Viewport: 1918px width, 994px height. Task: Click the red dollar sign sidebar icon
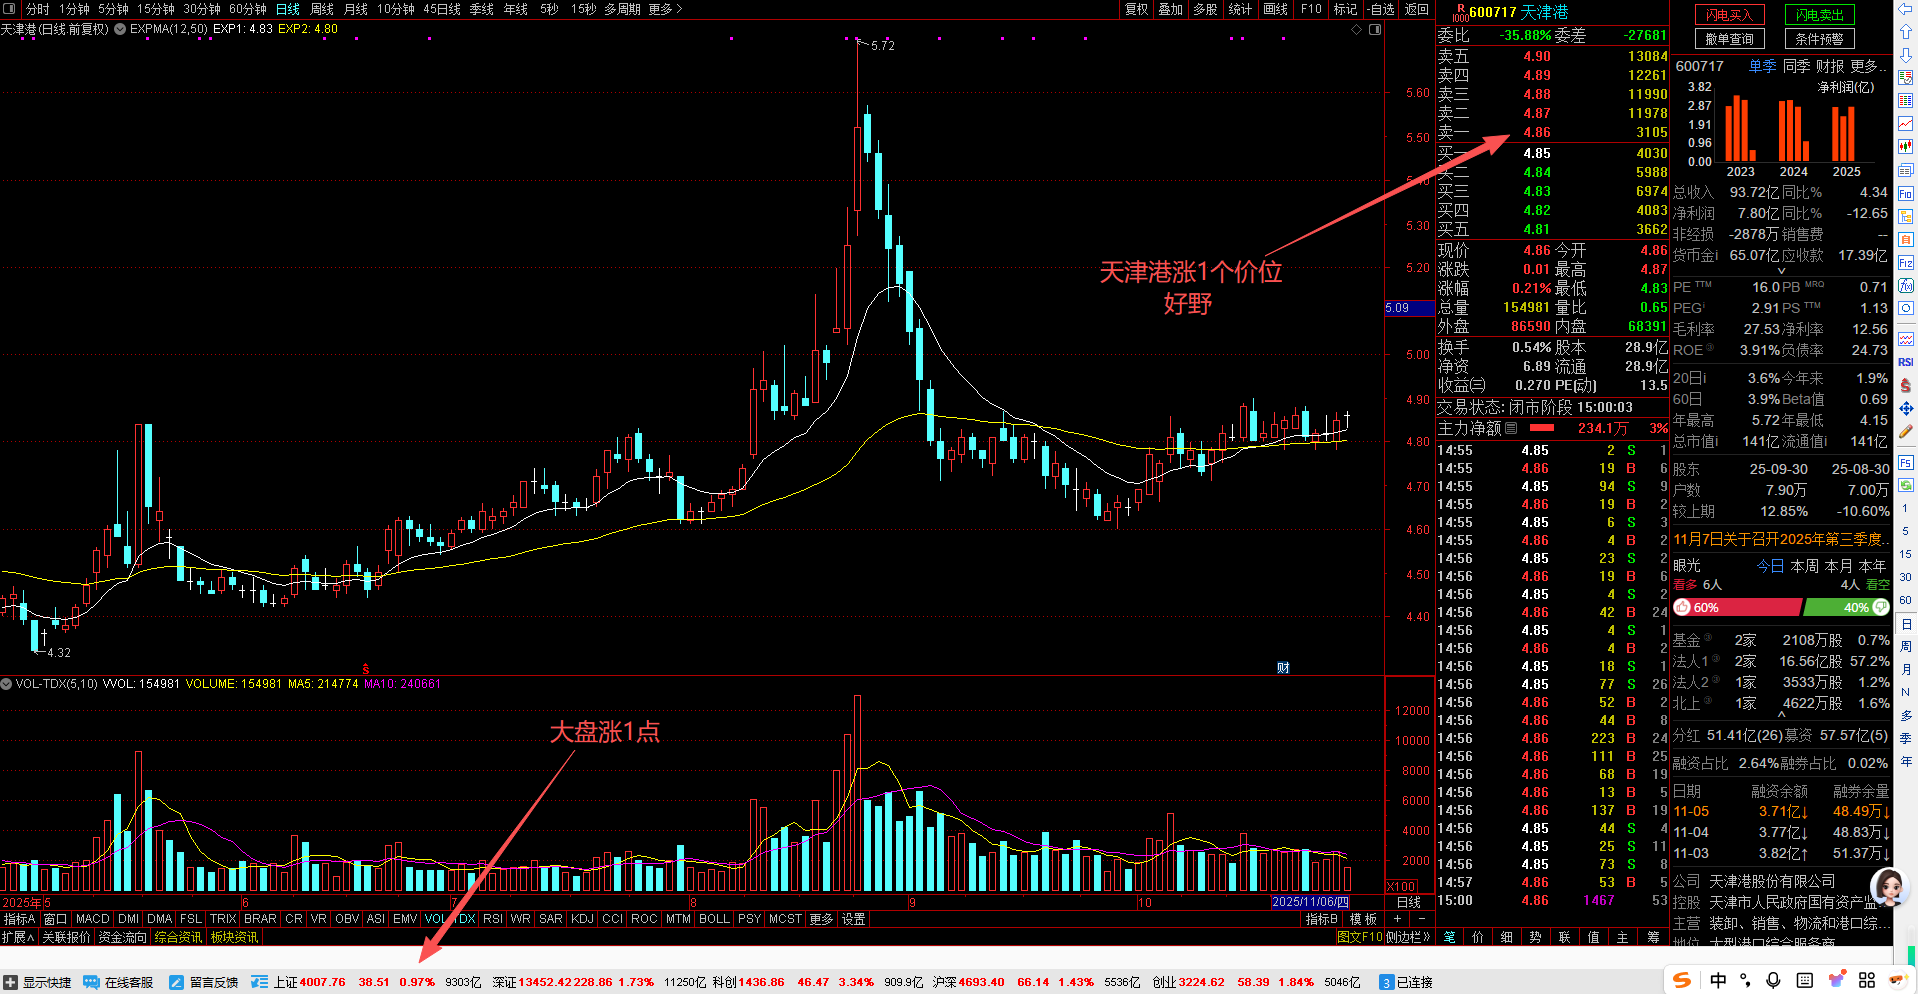1906,385
